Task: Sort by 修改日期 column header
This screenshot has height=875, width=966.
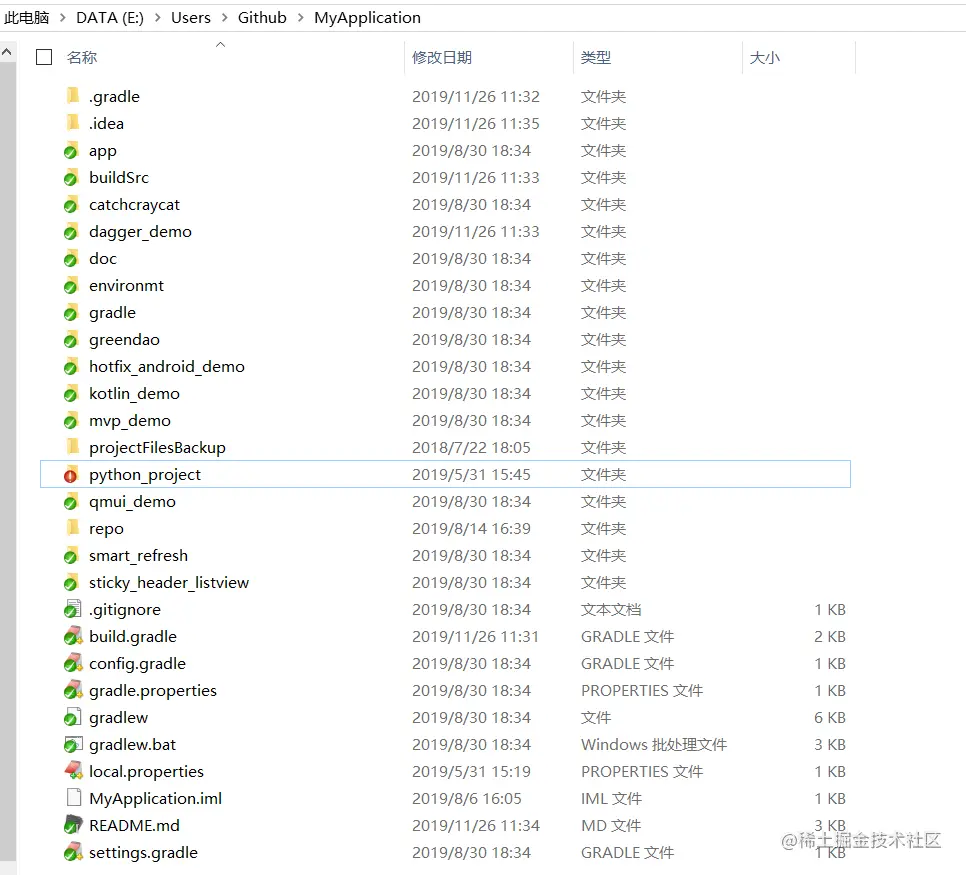Action: coord(442,57)
